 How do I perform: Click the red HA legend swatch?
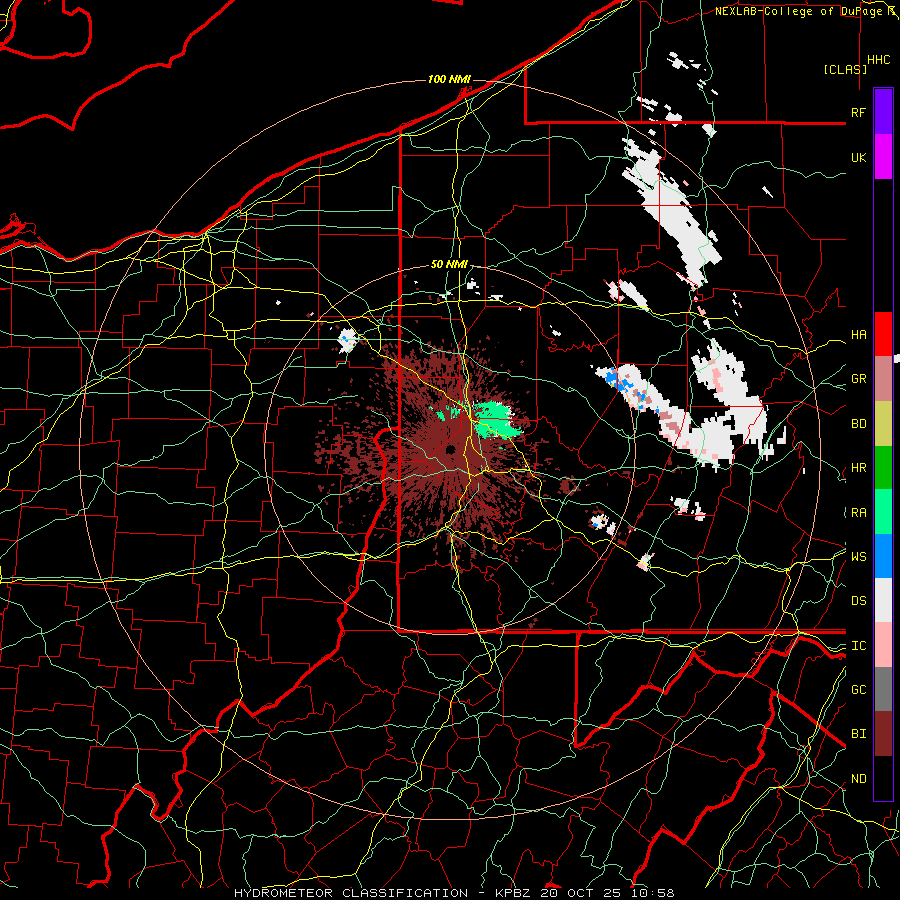tap(883, 334)
